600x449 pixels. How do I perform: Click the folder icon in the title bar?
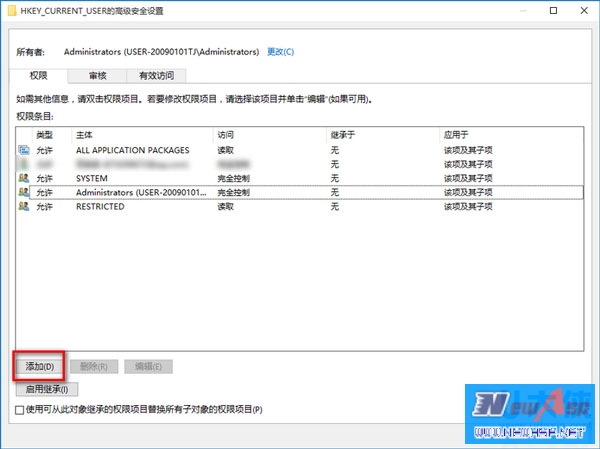point(12,11)
